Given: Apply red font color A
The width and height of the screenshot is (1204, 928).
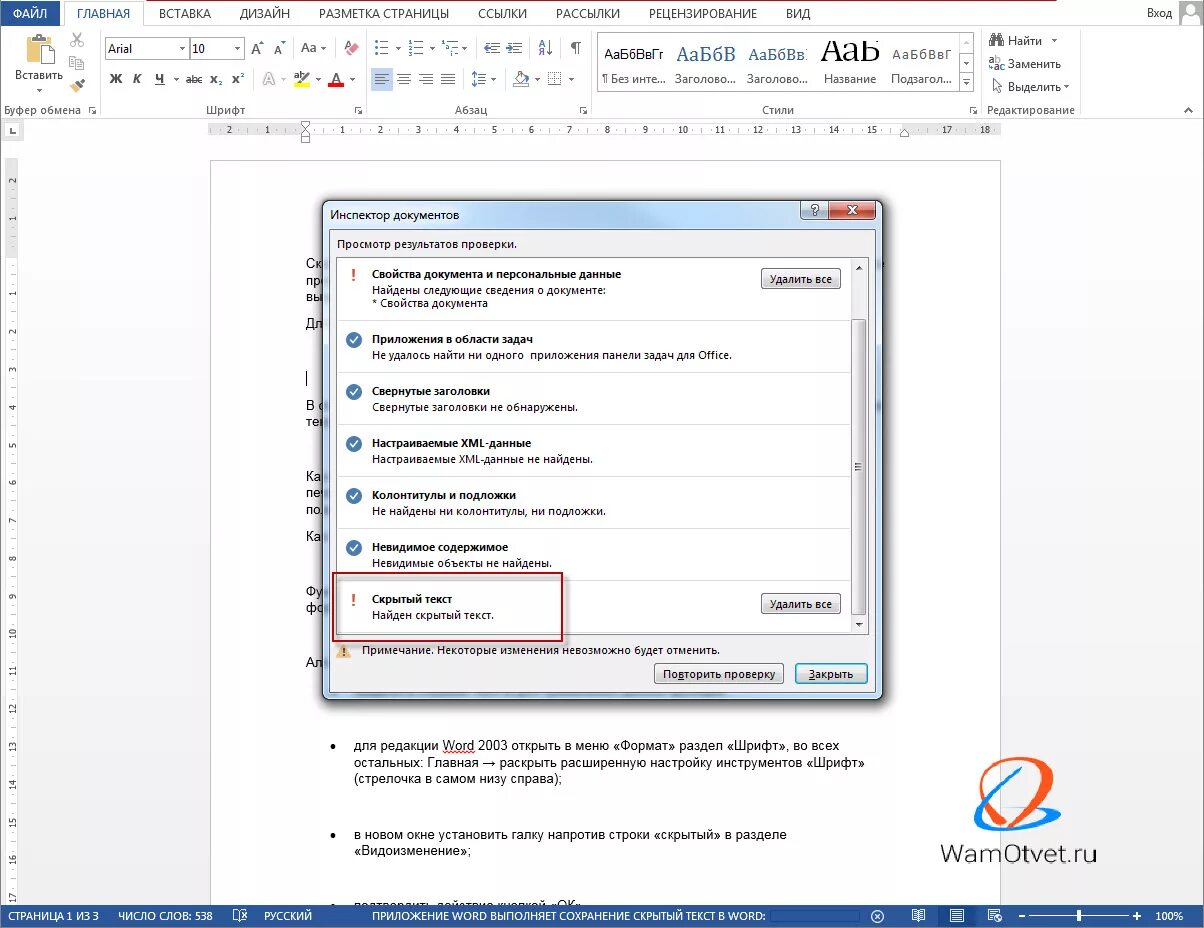Looking at the screenshot, I should click(338, 79).
